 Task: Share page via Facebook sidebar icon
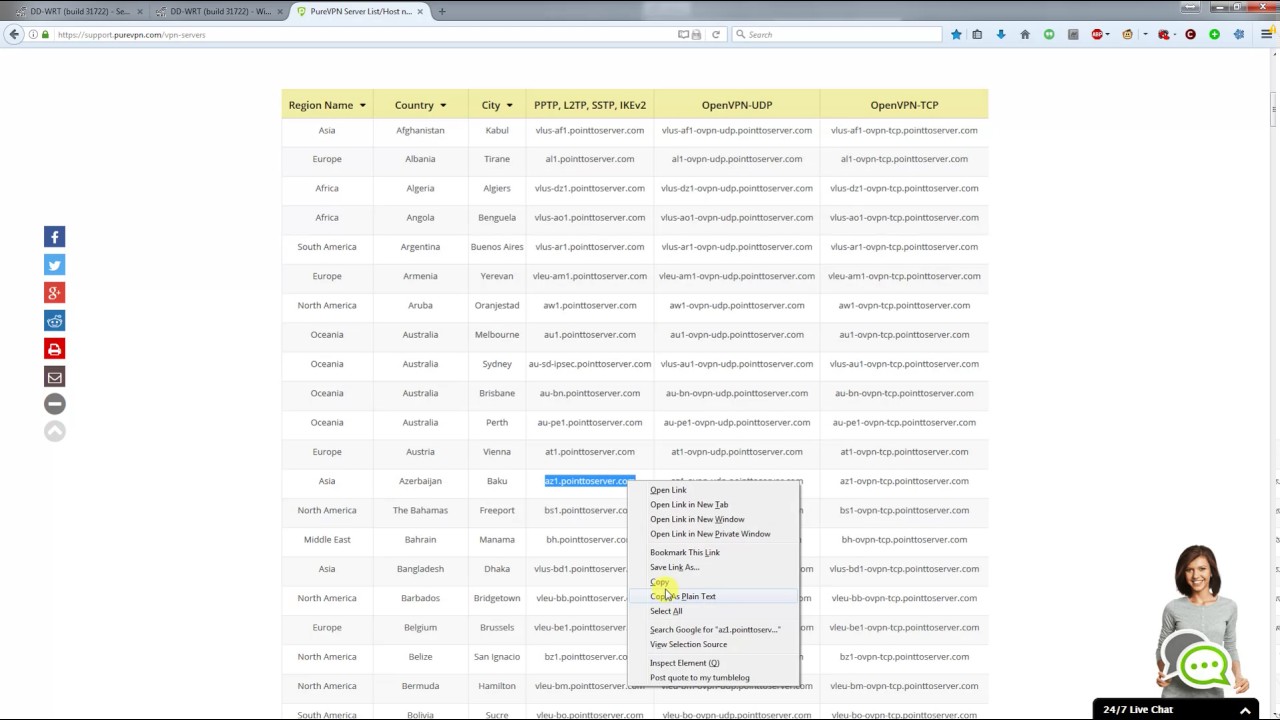(x=54, y=237)
